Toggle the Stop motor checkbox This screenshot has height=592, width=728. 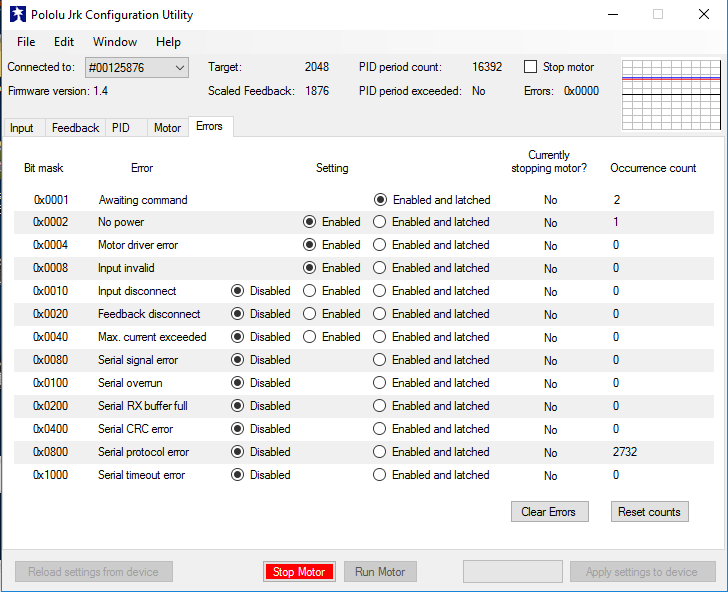[x=531, y=67]
